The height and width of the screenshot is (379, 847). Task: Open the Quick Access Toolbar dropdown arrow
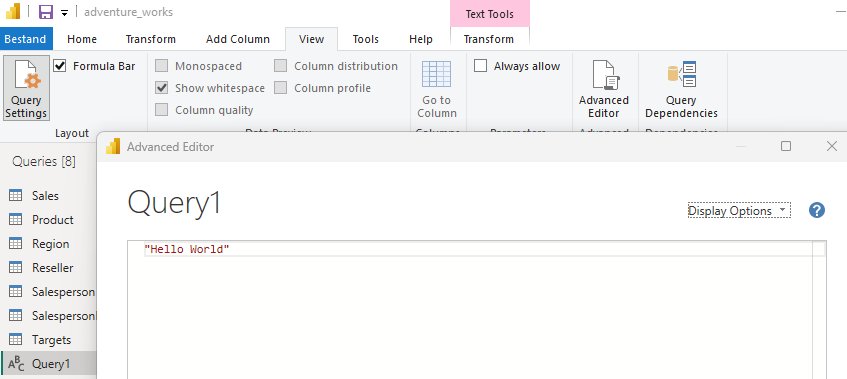pos(64,13)
